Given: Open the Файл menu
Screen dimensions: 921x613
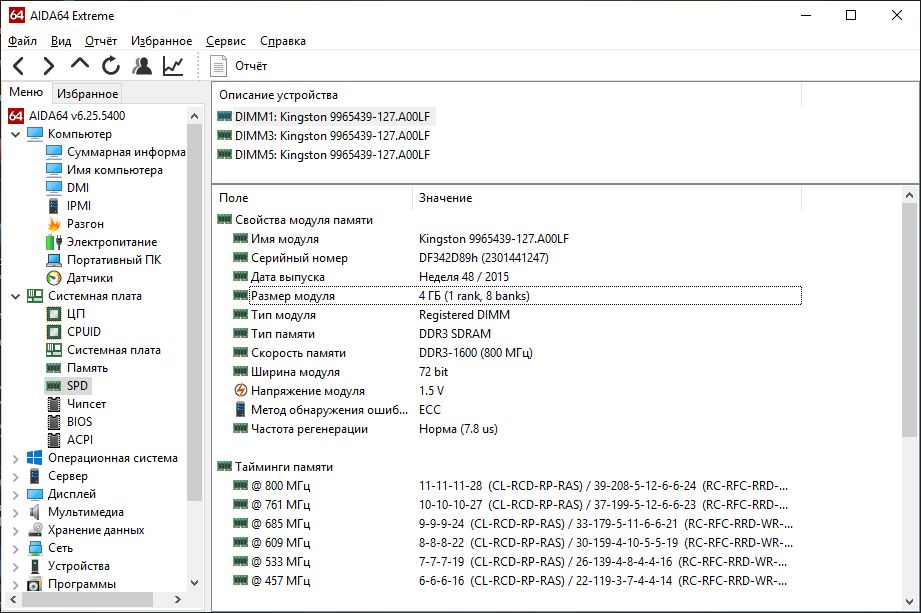Looking at the screenshot, I should (x=22, y=41).
